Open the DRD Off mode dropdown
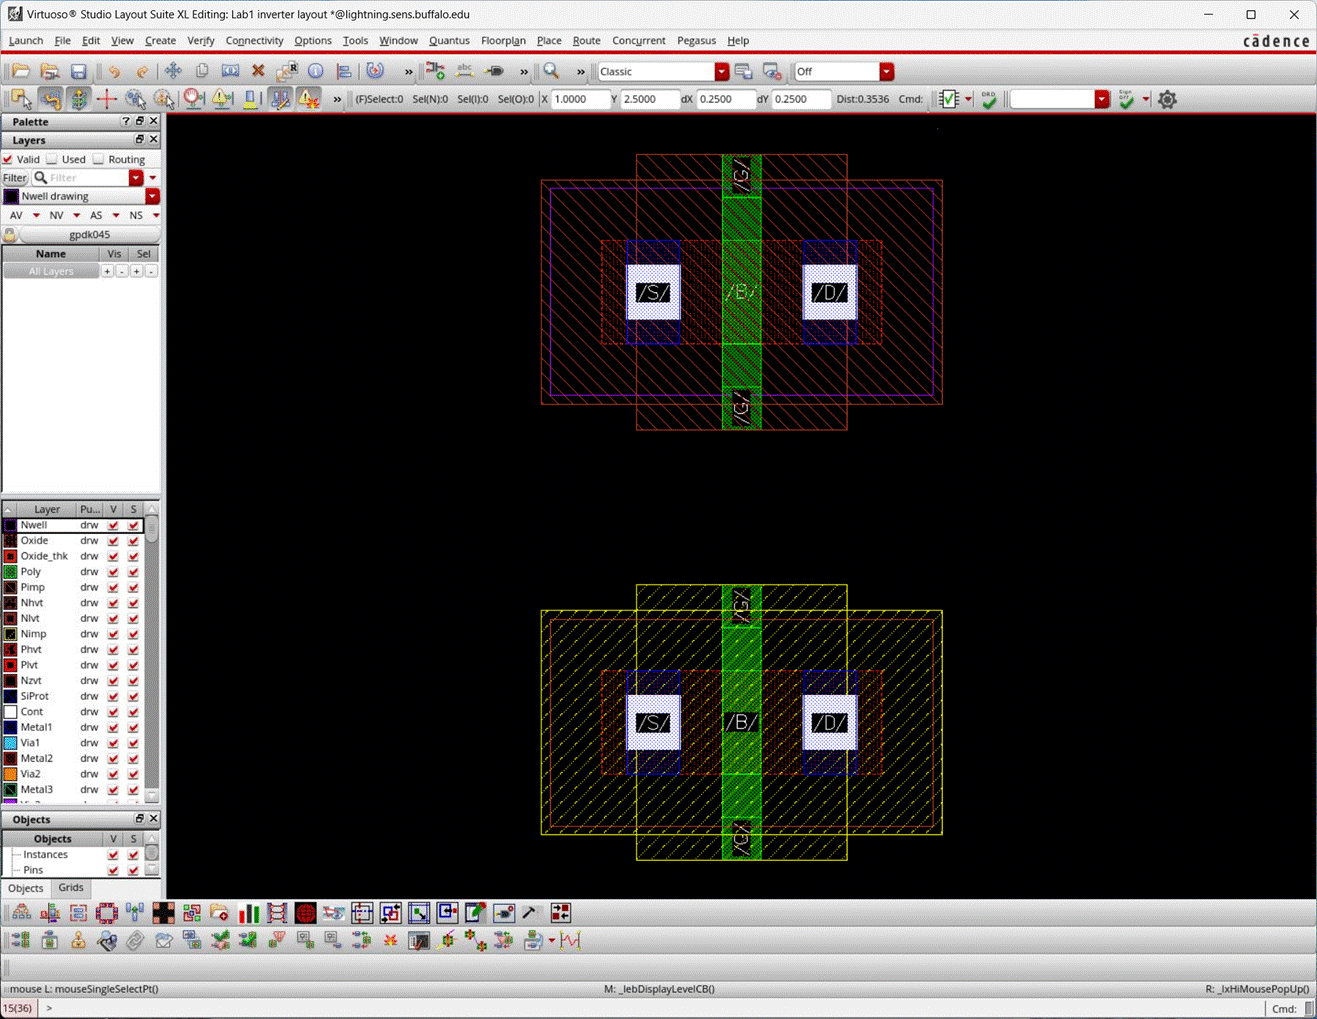This screenshot has width=1317, height=1019. coord(886,71)
